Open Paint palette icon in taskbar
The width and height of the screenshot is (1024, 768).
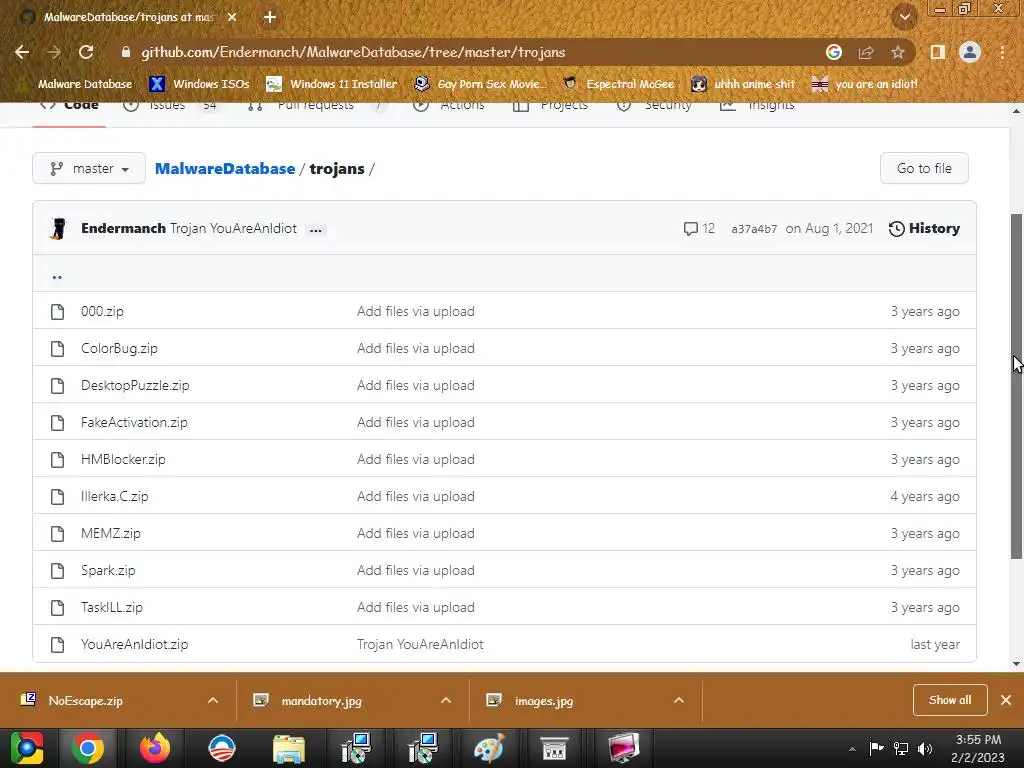(x=488, y=748)
